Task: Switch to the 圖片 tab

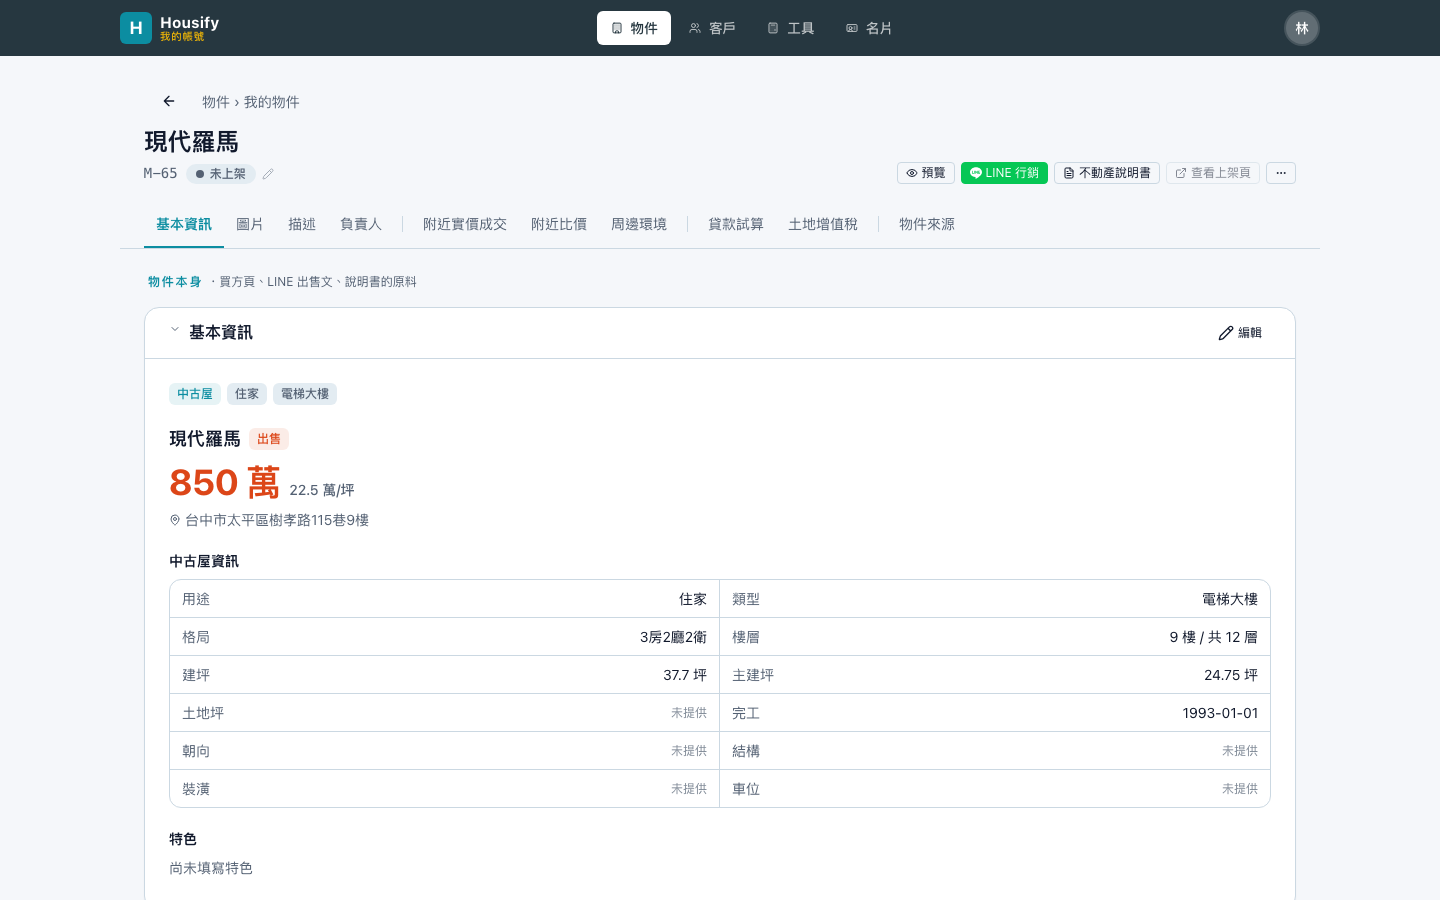Action: [250, 224]
